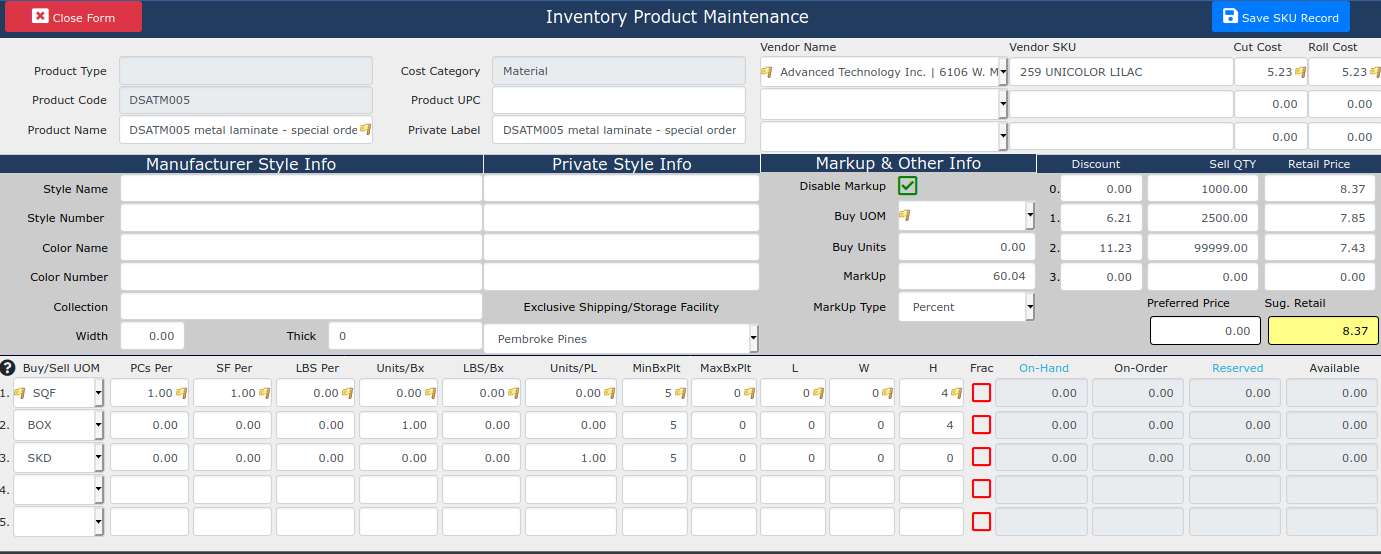Click the pointer icon in Buy UOM field
Screen dimensions: 1381x554
[x=906, y=215]
